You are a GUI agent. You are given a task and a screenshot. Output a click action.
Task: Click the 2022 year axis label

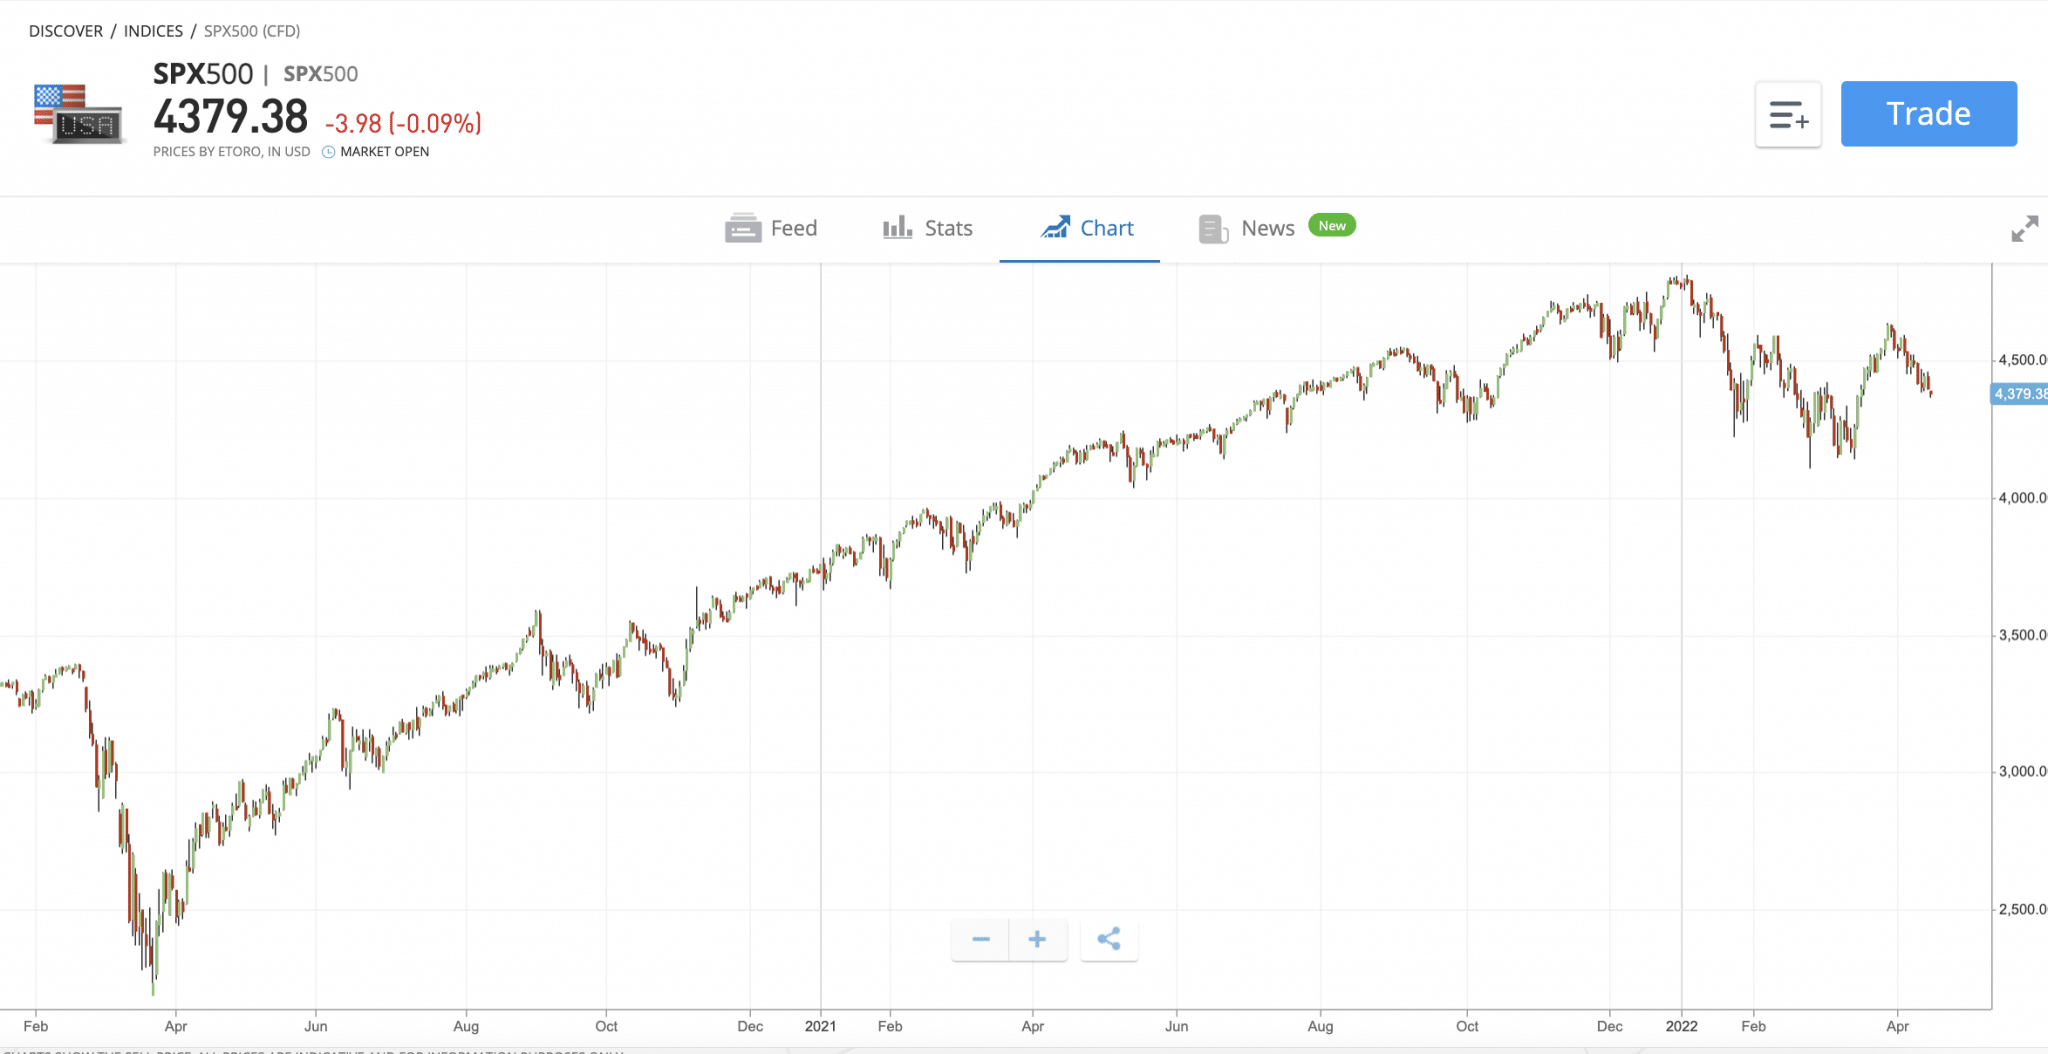tap(1681, 1026)
